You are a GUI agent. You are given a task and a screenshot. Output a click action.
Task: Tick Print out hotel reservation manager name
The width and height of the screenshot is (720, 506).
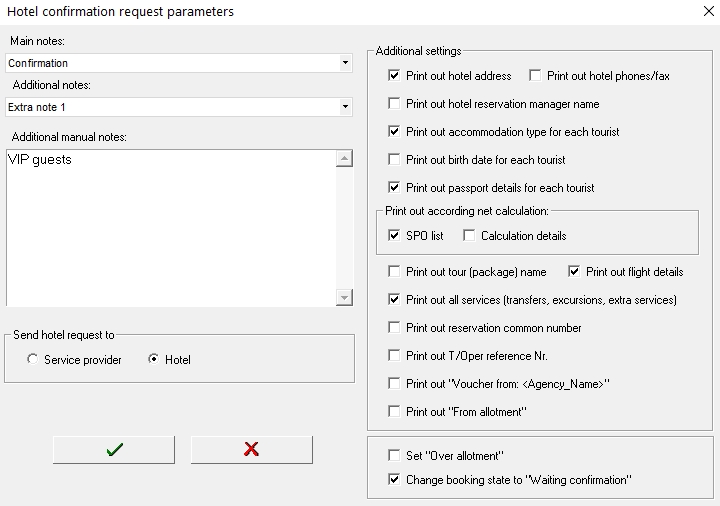[394, 103]
